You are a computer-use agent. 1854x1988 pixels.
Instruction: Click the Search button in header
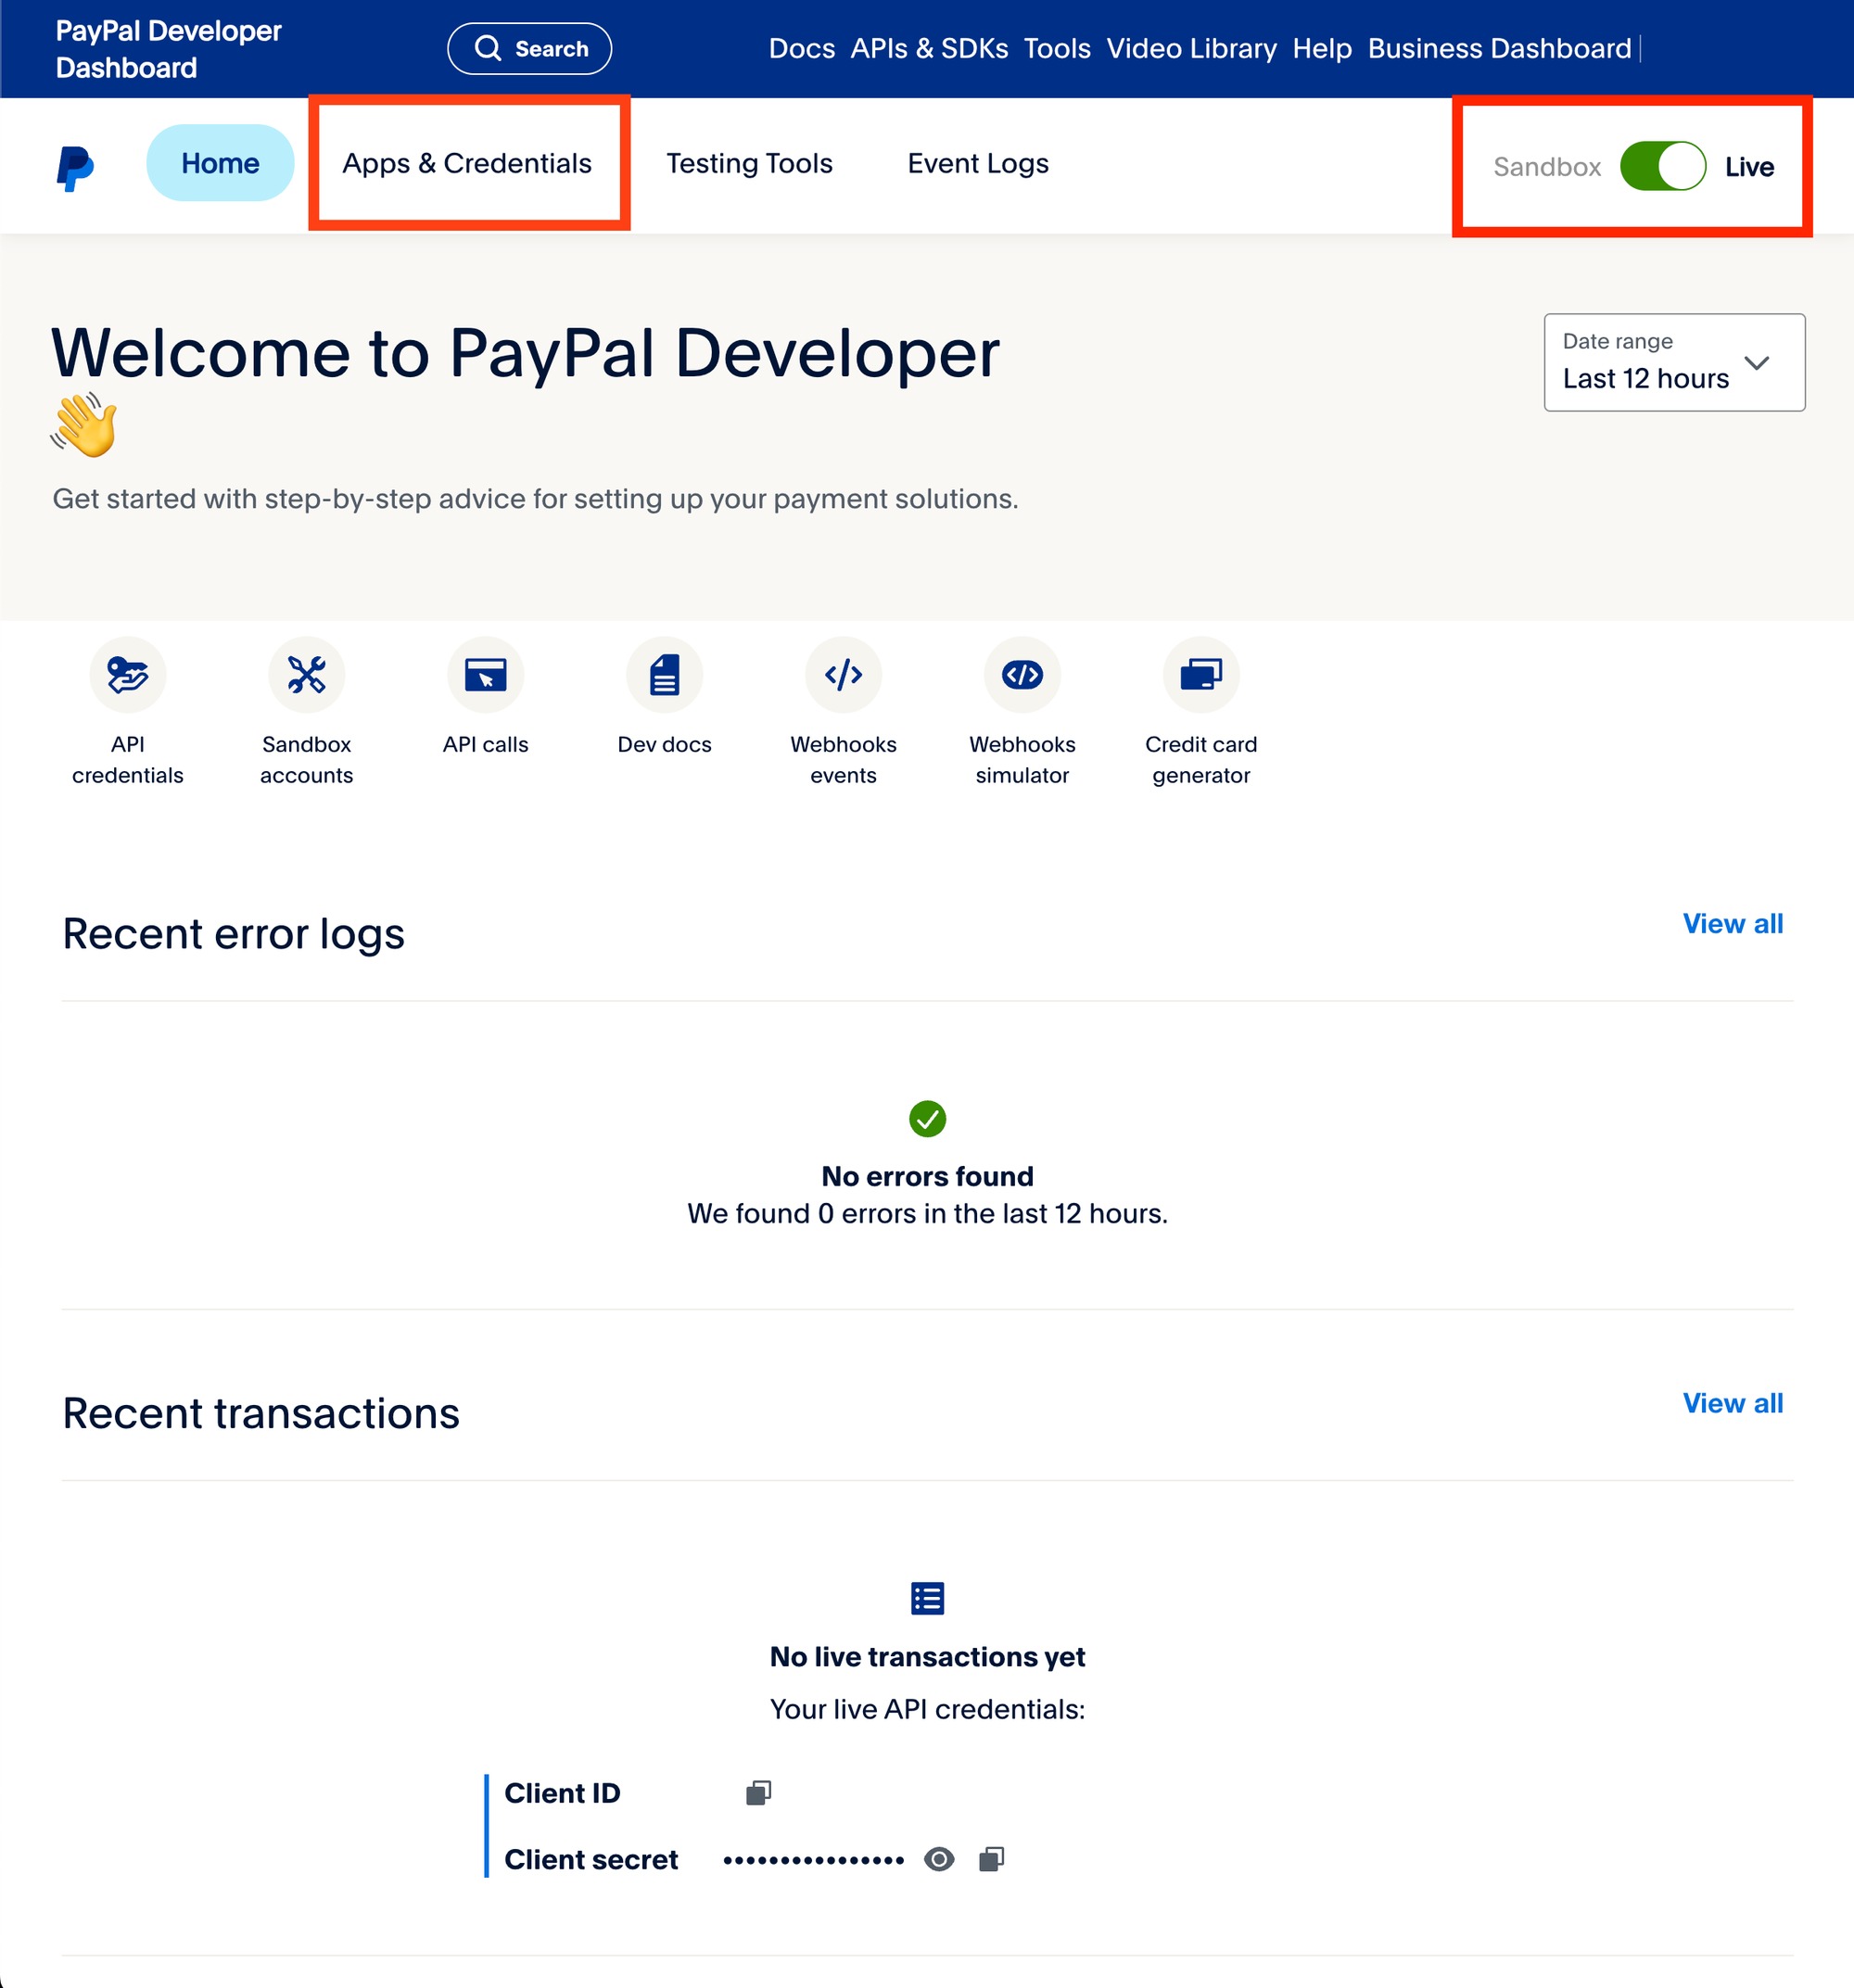530,48
